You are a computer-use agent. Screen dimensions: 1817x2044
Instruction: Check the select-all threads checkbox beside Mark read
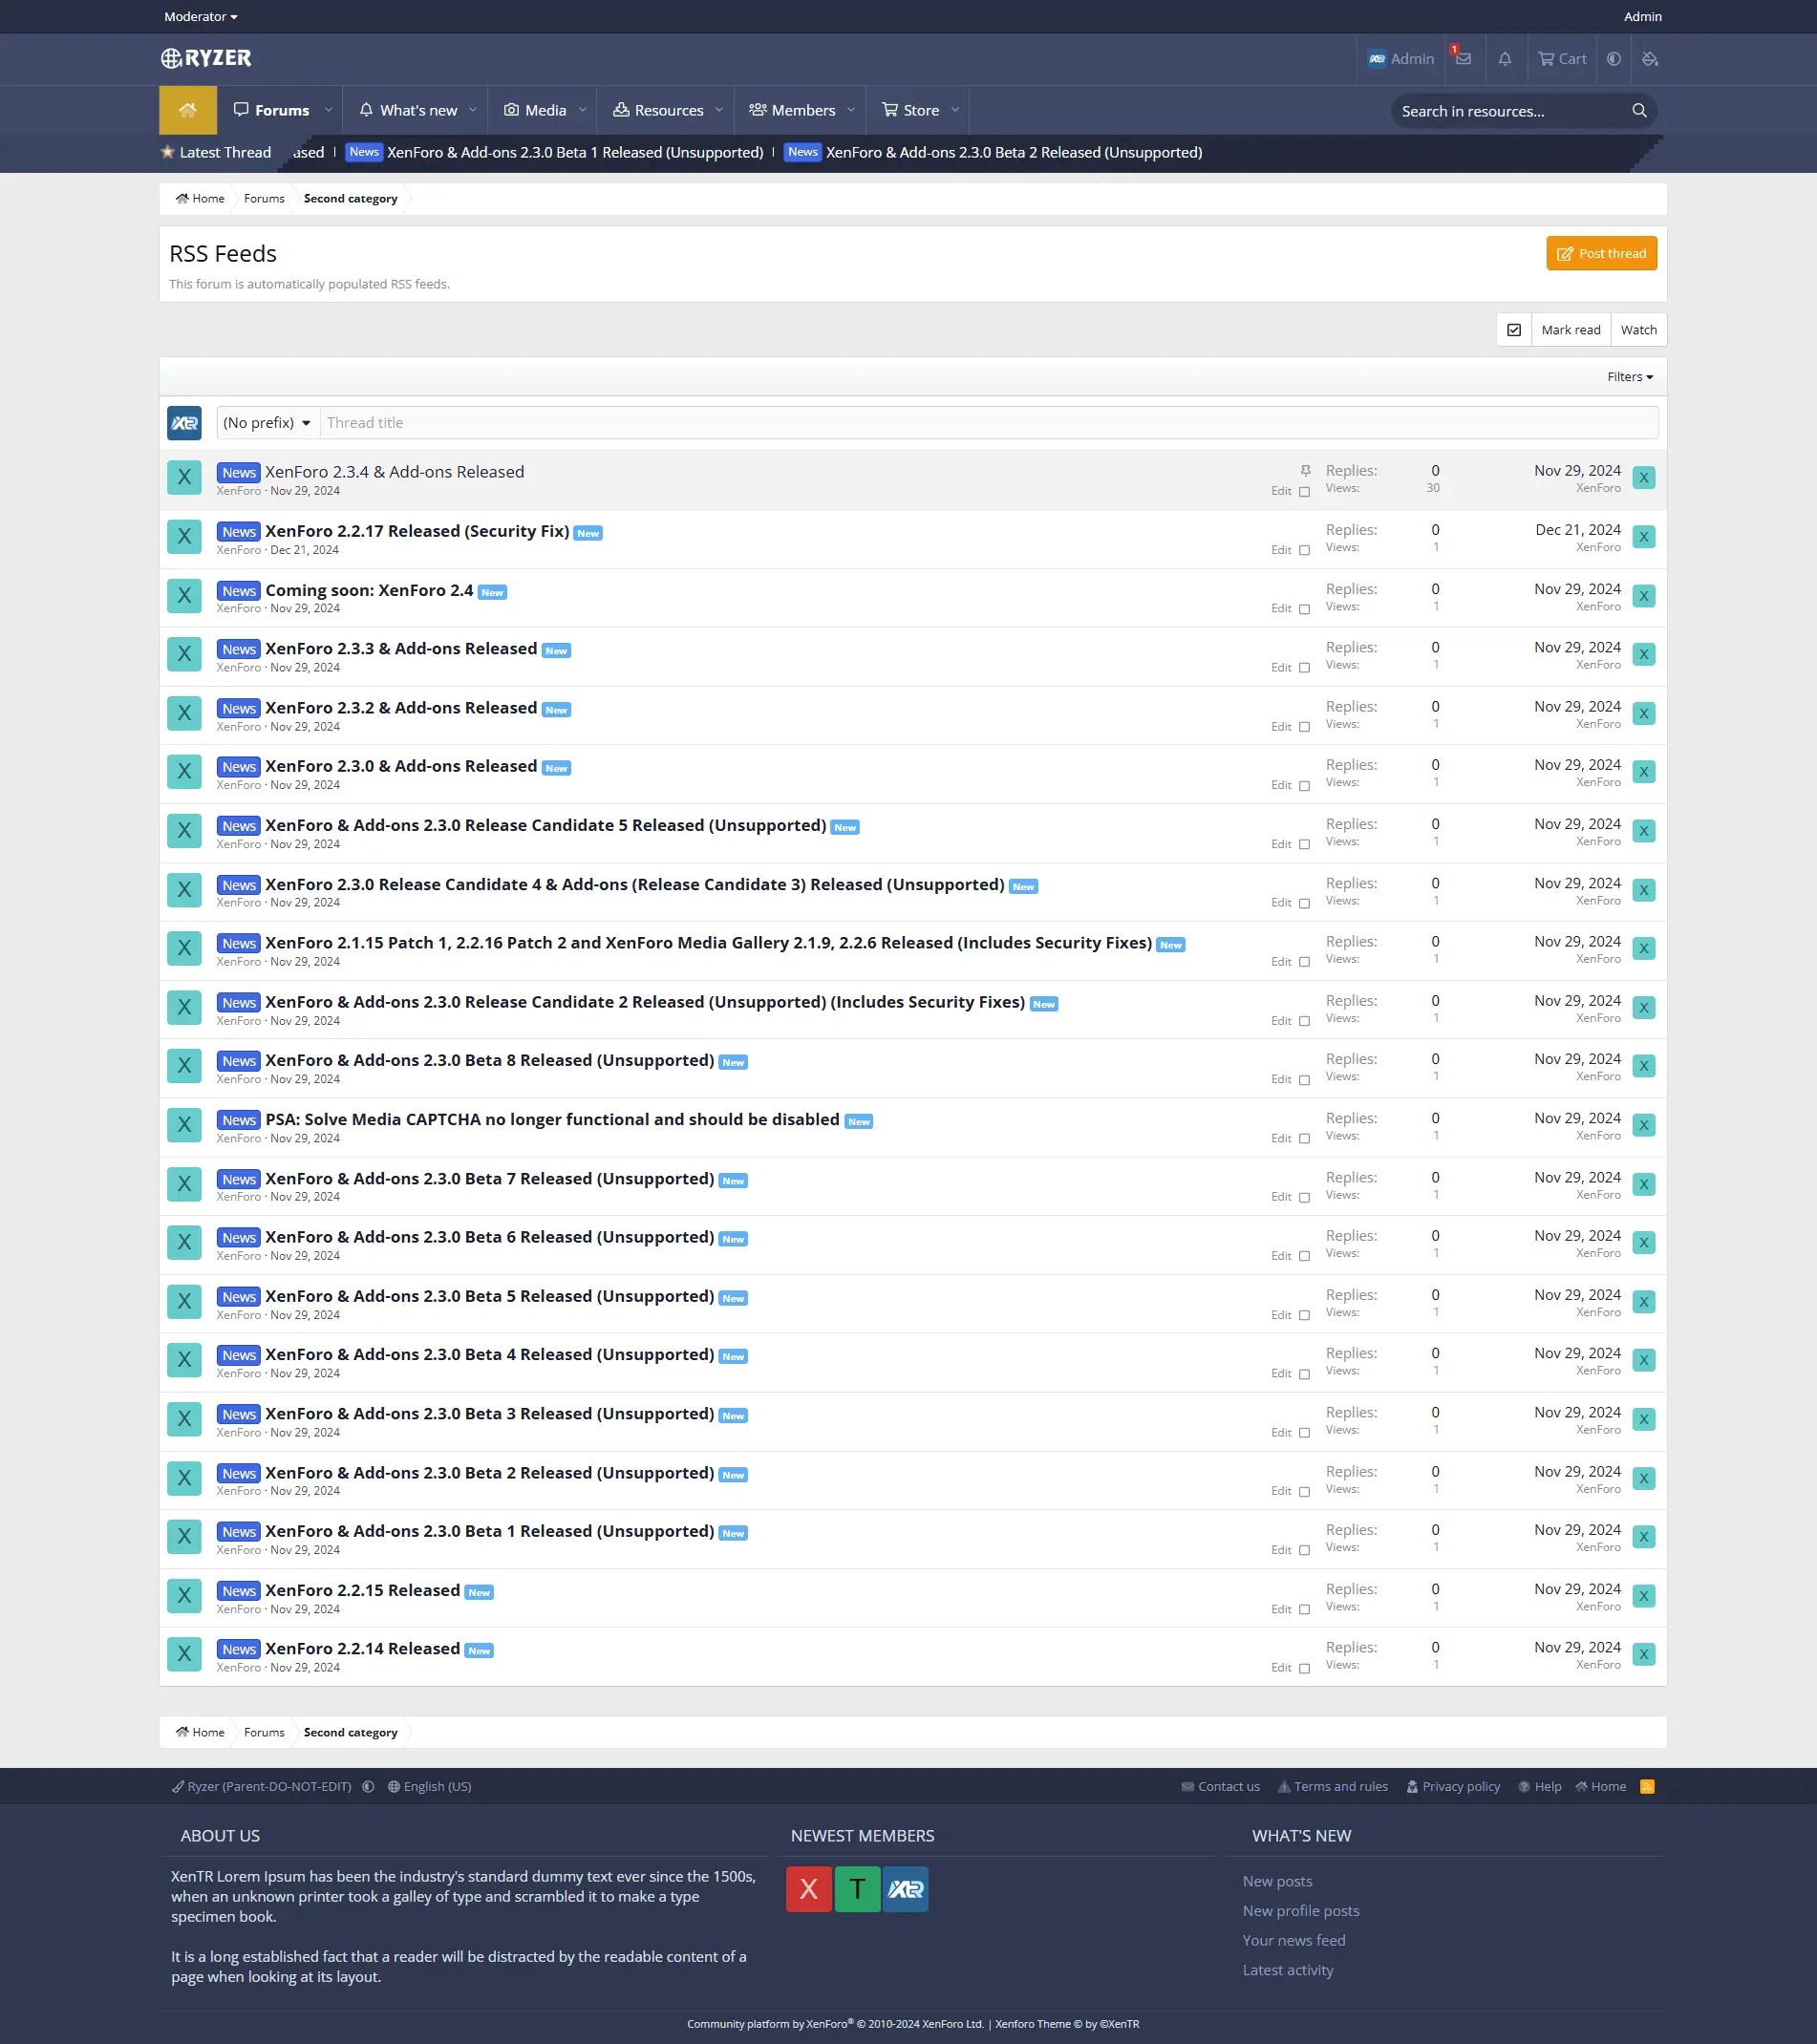coord(1514,330)
